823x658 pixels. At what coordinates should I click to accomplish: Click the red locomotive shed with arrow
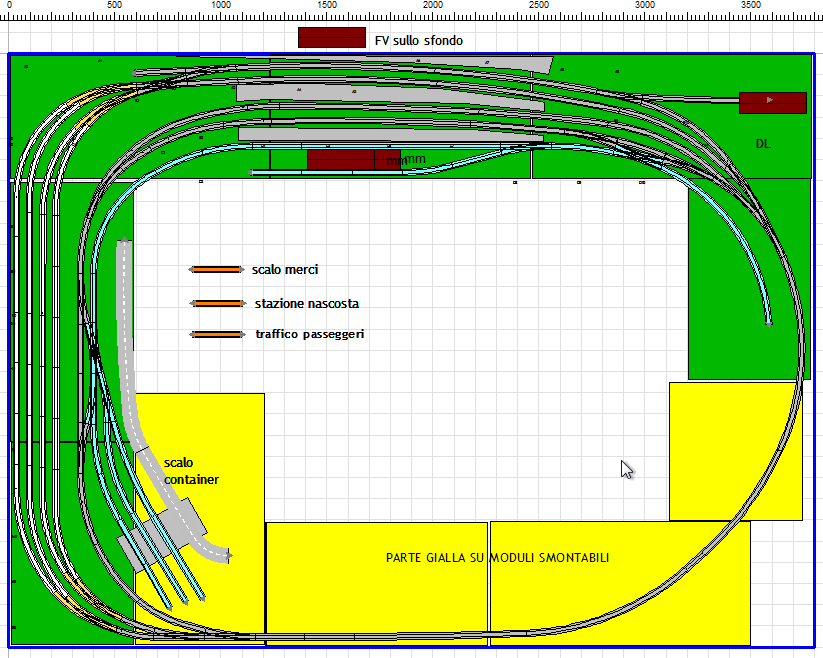pos(772,102)
